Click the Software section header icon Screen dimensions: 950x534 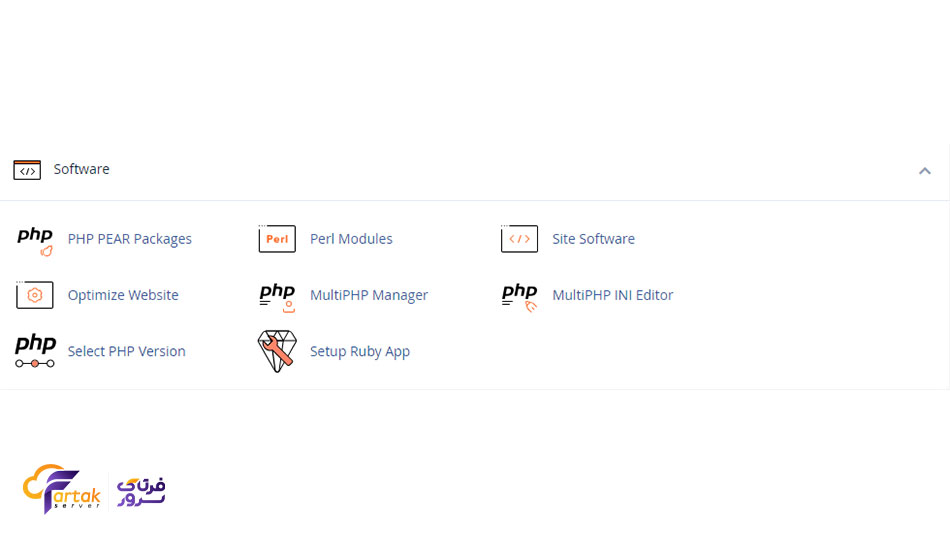(x=27, y=170)
